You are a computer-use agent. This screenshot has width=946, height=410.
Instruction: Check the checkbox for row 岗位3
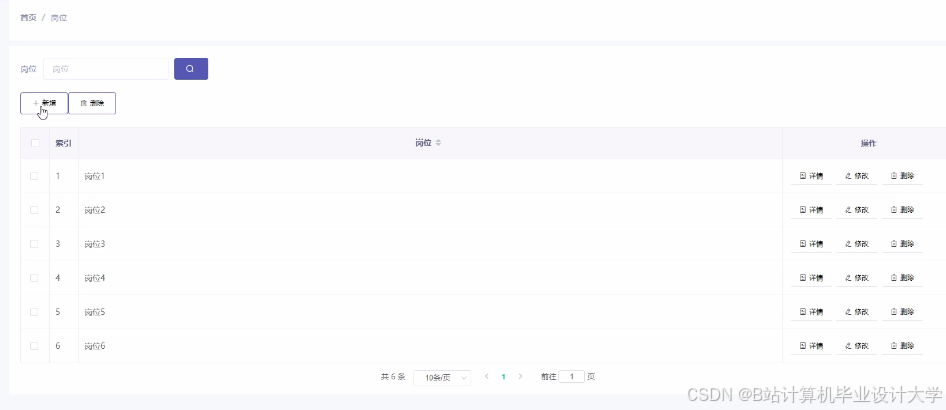(34, 244)
